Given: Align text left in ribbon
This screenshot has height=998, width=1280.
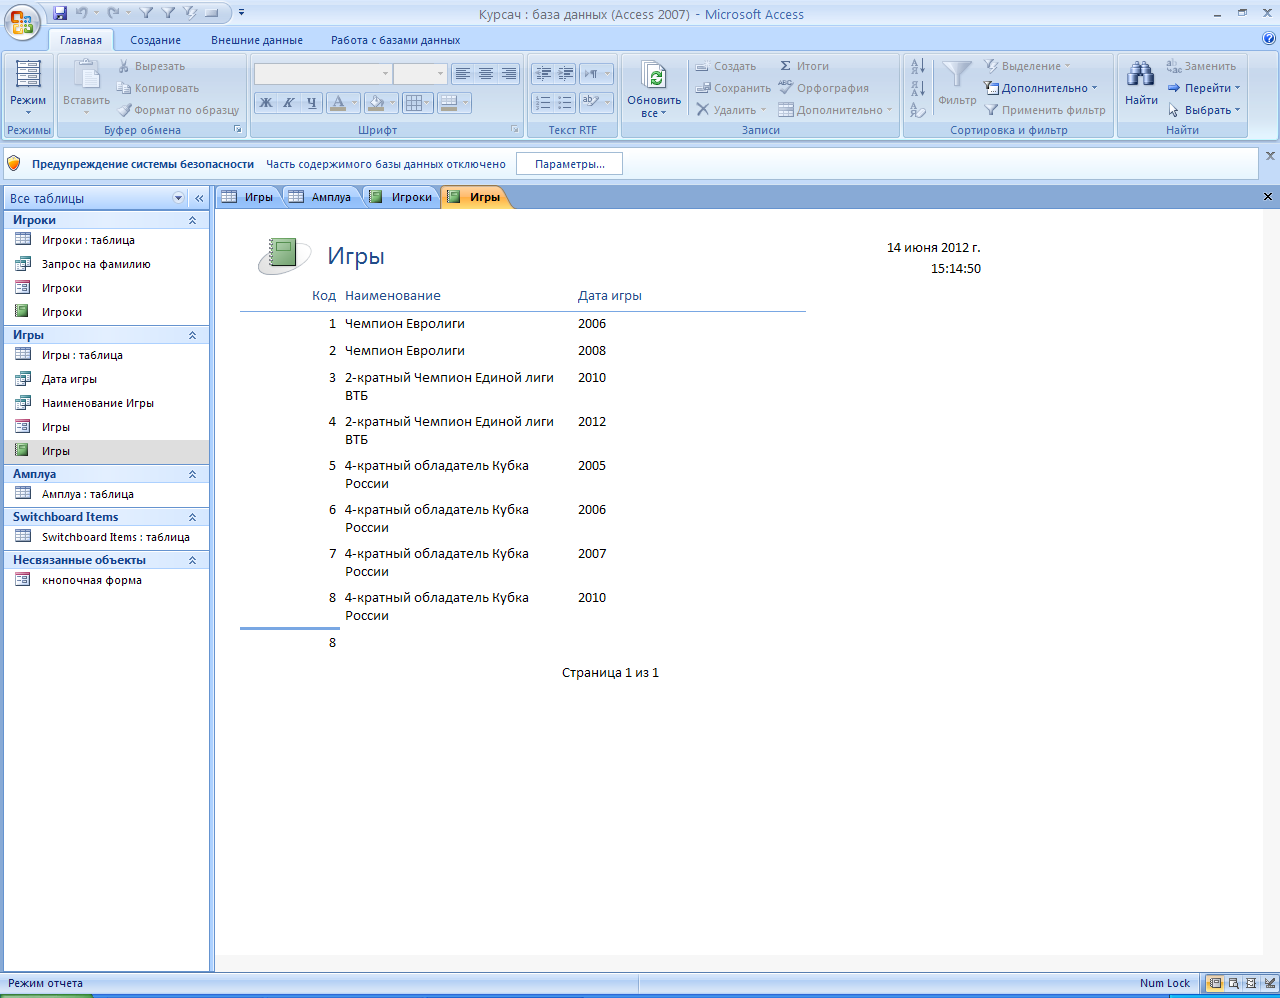Looking at the screenshot, I should pos(462,74).
